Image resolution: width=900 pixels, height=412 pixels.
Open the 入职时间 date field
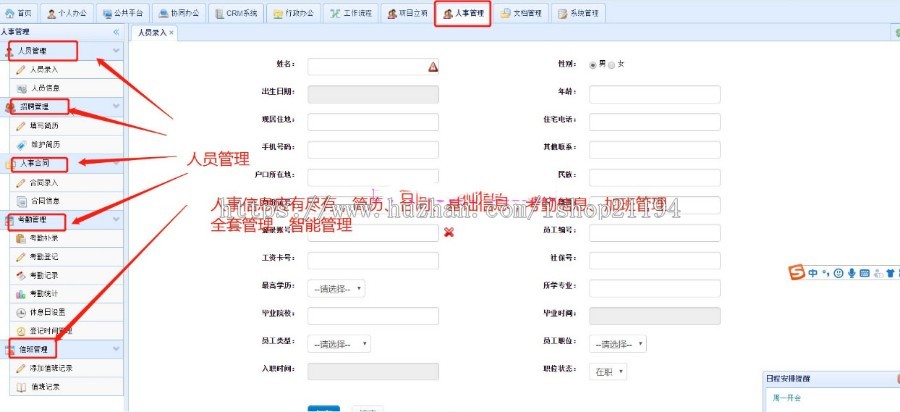(373, 371)
